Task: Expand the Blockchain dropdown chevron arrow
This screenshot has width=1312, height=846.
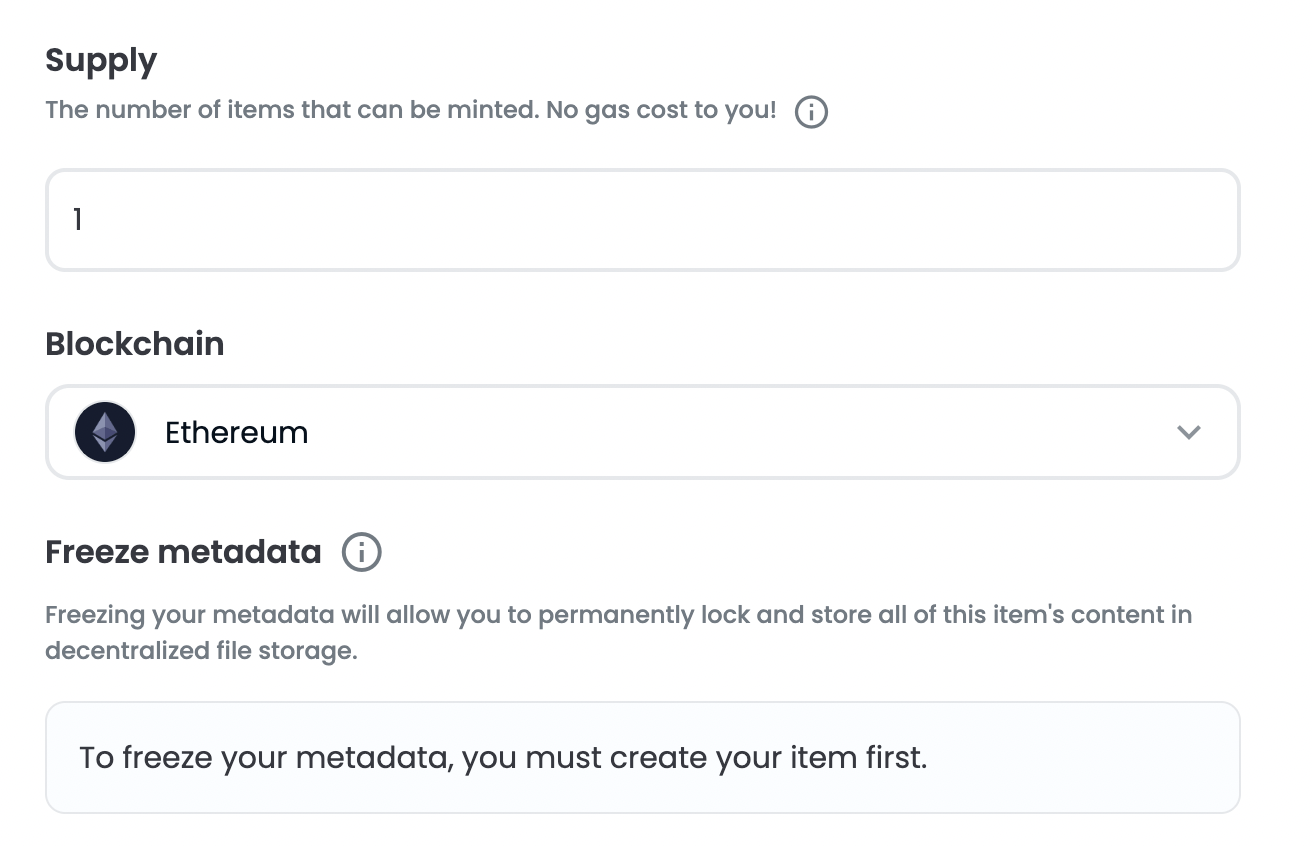Action: (1188, 432)
